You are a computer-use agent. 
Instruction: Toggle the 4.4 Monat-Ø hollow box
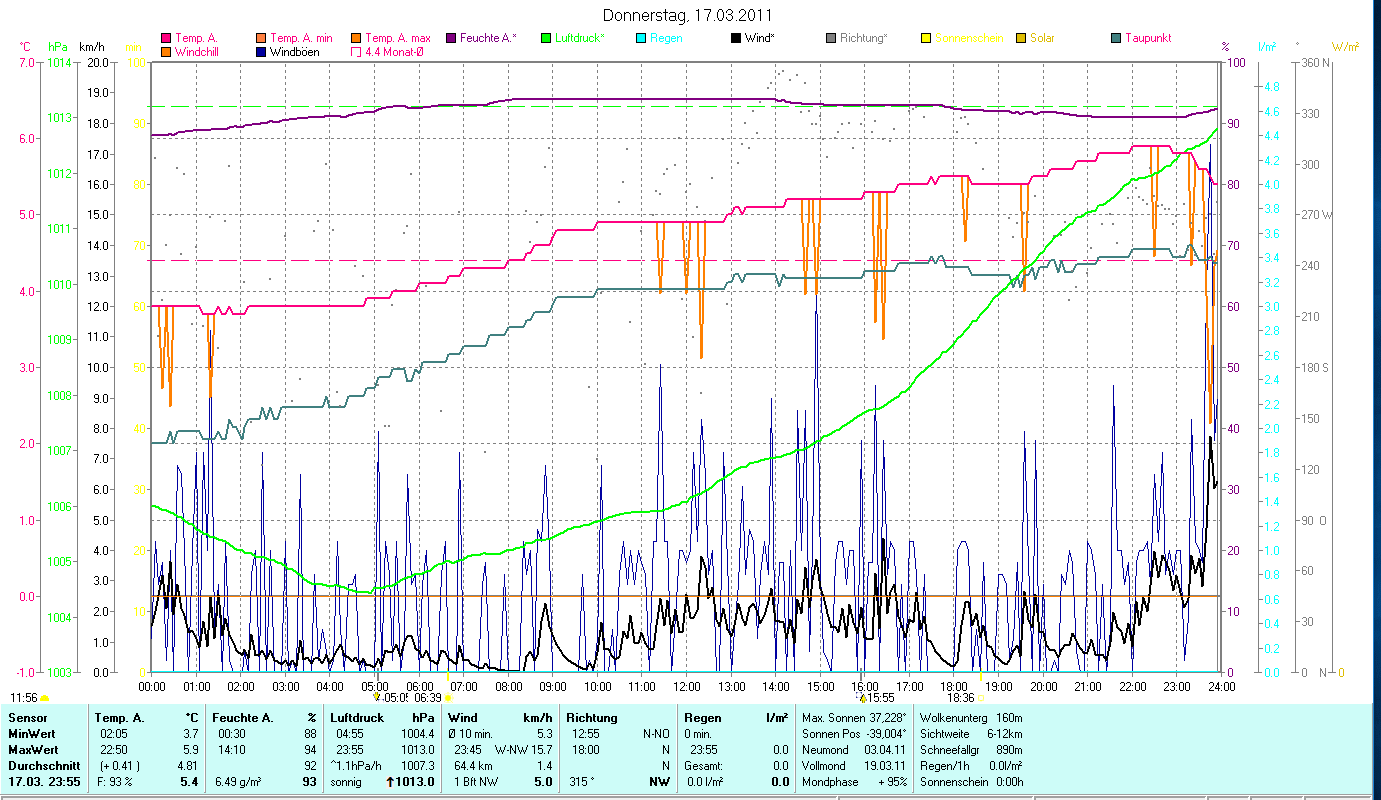pyautogui.click(x=357, y=51)
